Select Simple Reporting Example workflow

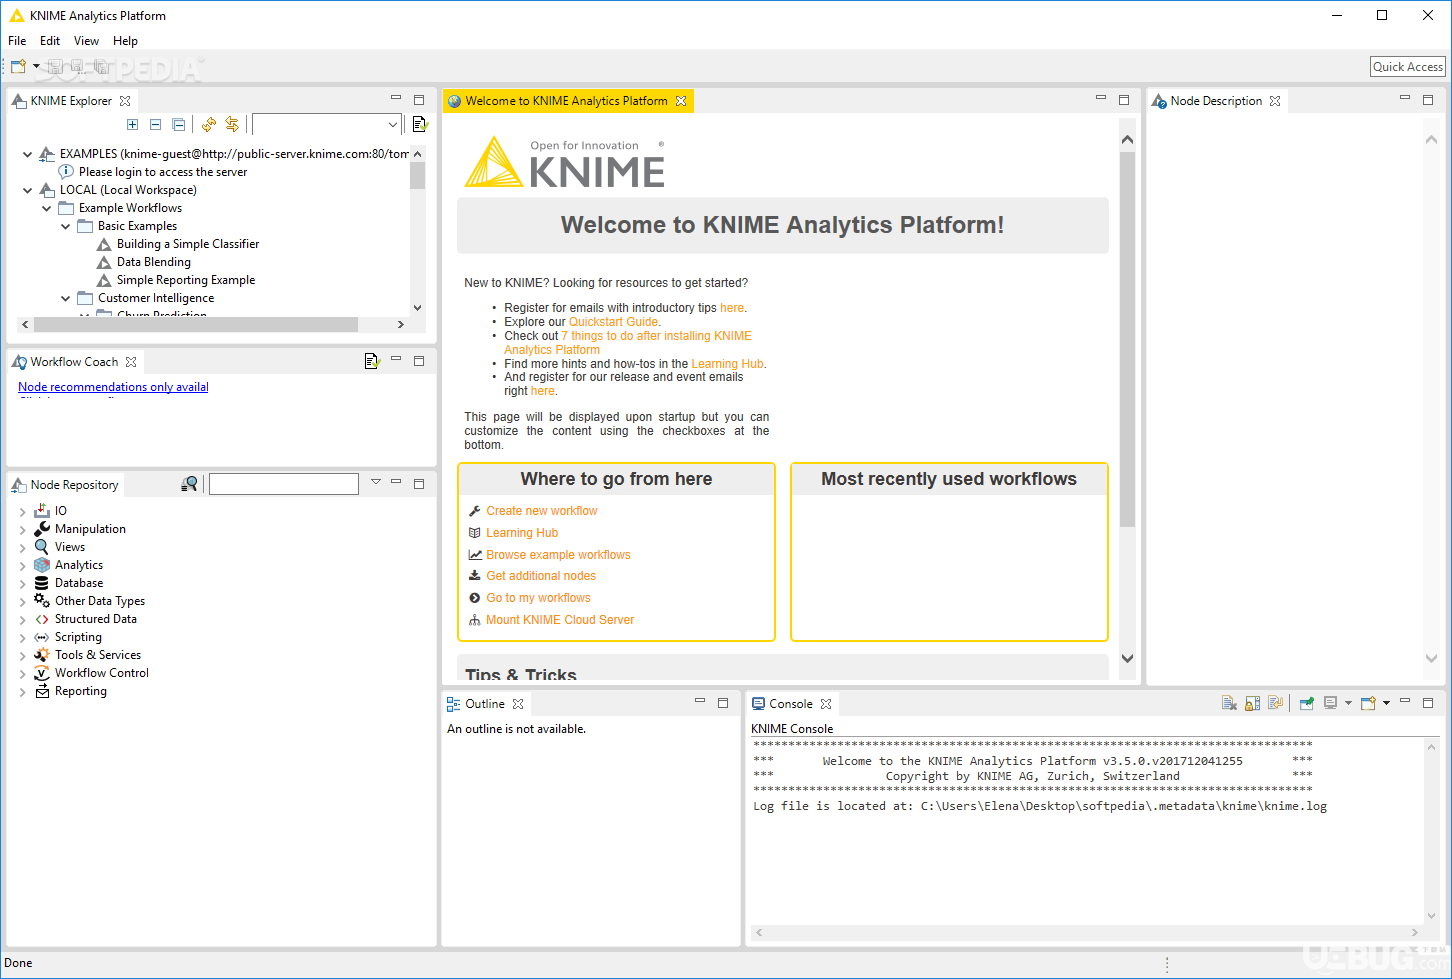coord(186,280)
